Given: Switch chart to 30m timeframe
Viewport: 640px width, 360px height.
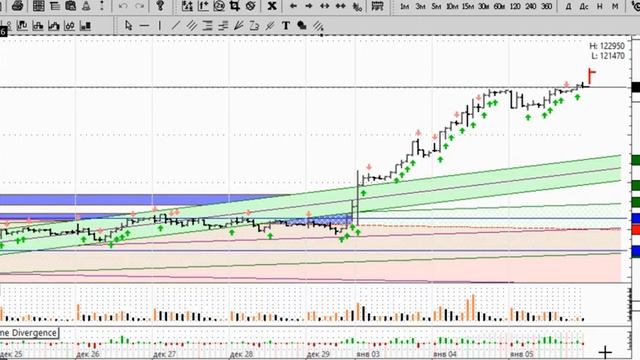Looking at the screenshot, I should (x=484, y=7).
